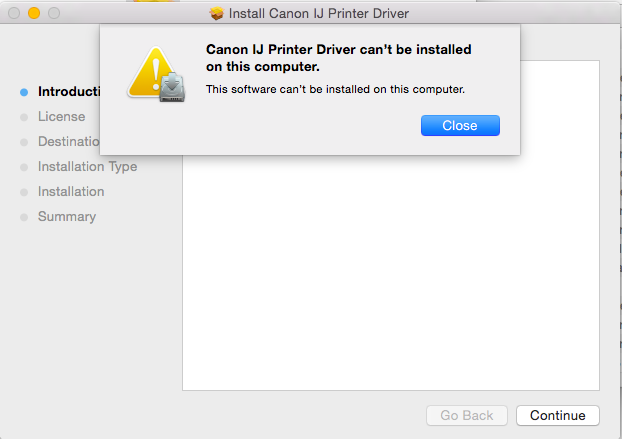Click the yellow warning installer icon
Image resolution: width=622 pixels, height=439 pixels.
coord(156,73)
